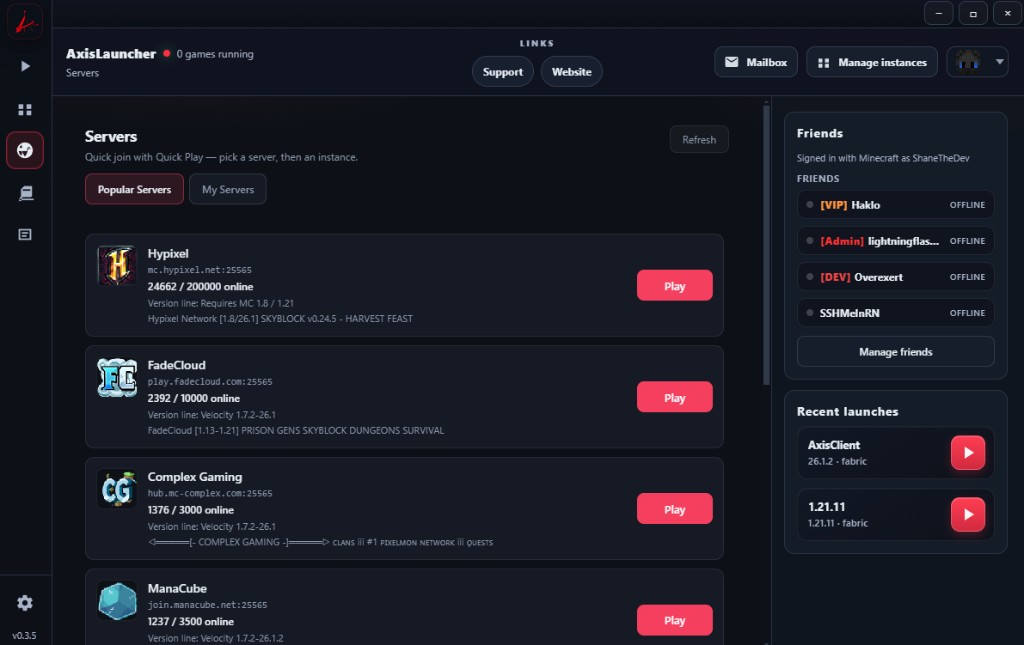Maximize the launcher window
Viewport: 1024px width, 645px height.
click(973, 13)
